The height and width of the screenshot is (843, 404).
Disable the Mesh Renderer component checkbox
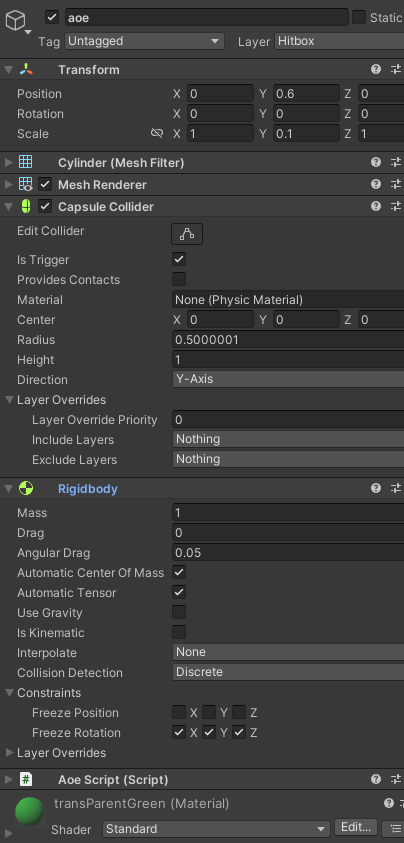45,184
